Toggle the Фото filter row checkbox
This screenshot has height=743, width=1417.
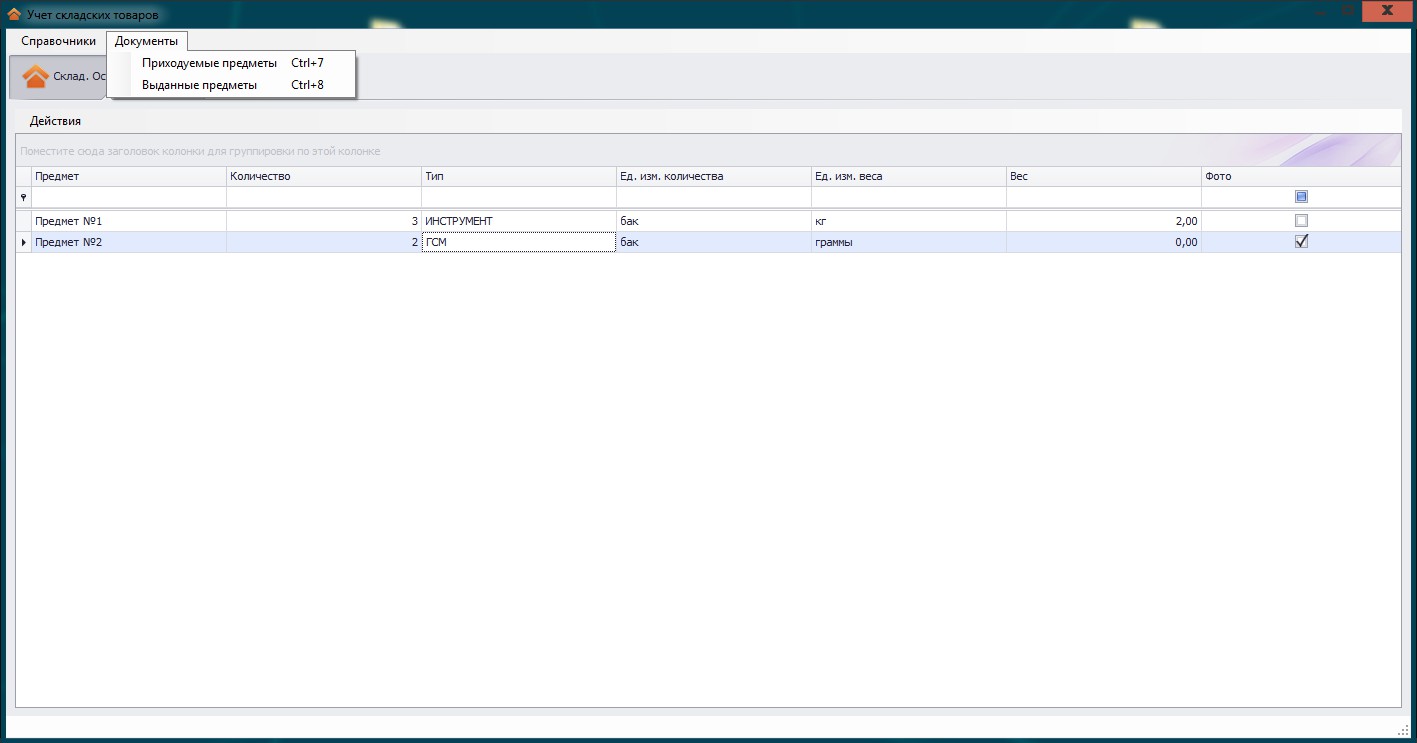click(1301, 197)
